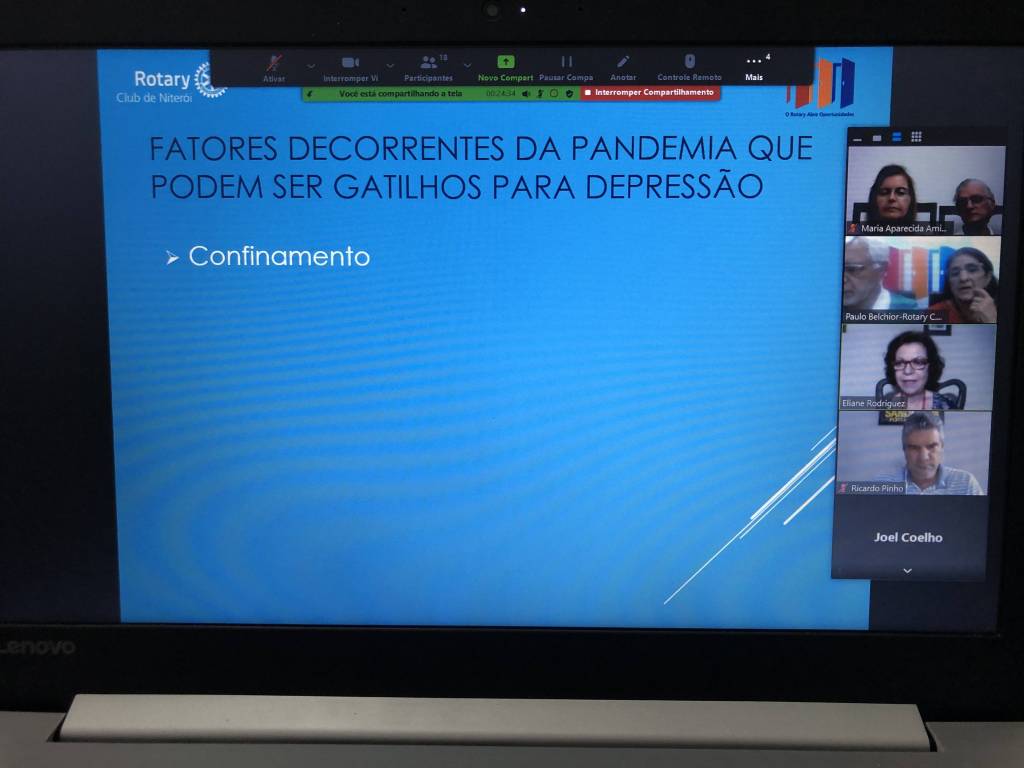Click Ricardo Pinho video thumbnail
Screen dimensions: 1024x768
(x=912, y=453)
